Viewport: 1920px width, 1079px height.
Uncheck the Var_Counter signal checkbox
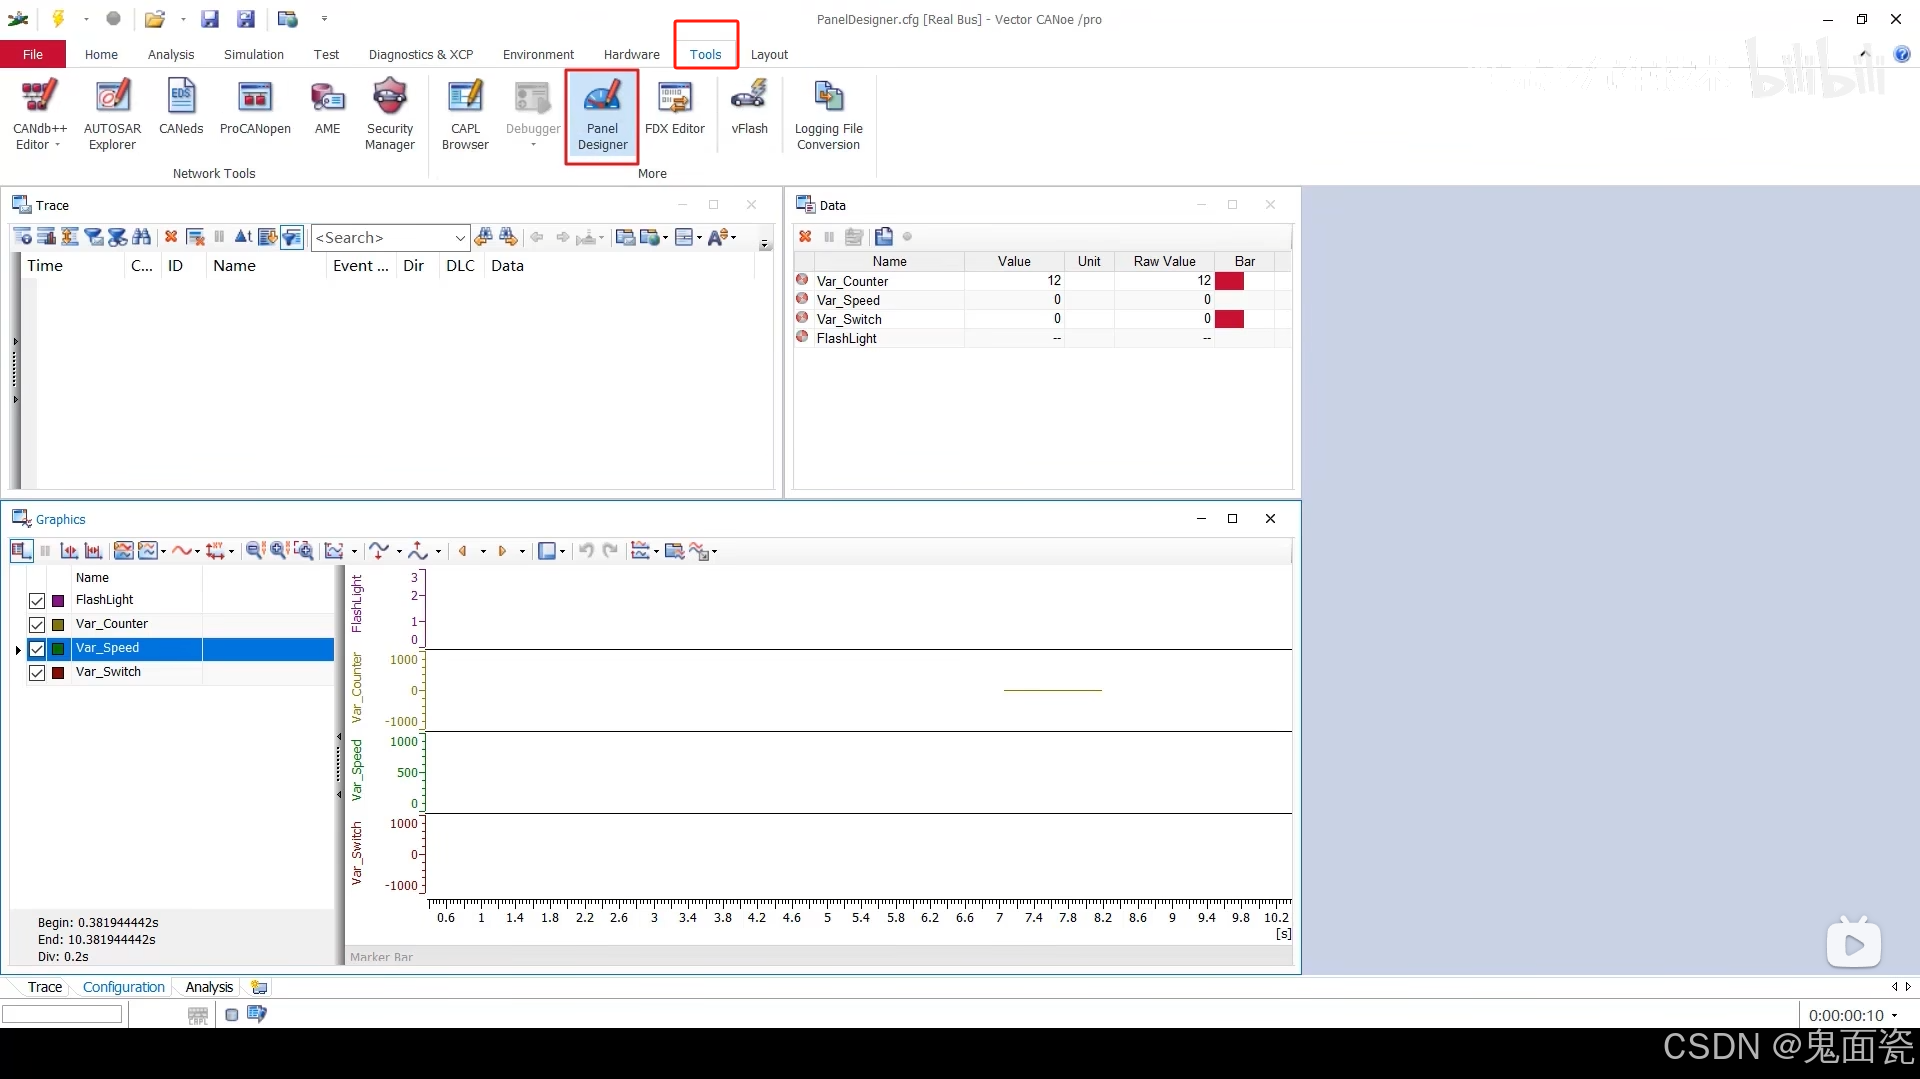(37, 625)
